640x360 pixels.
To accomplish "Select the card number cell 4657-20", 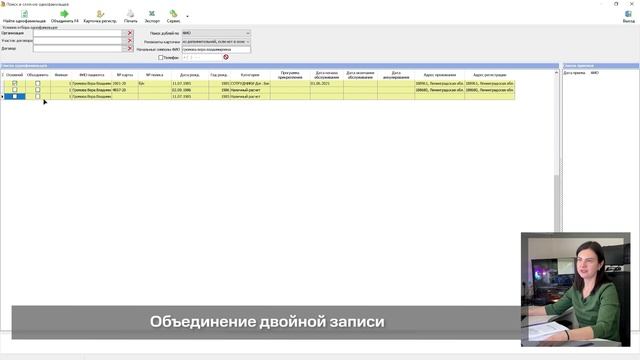I will click(125, 90).
